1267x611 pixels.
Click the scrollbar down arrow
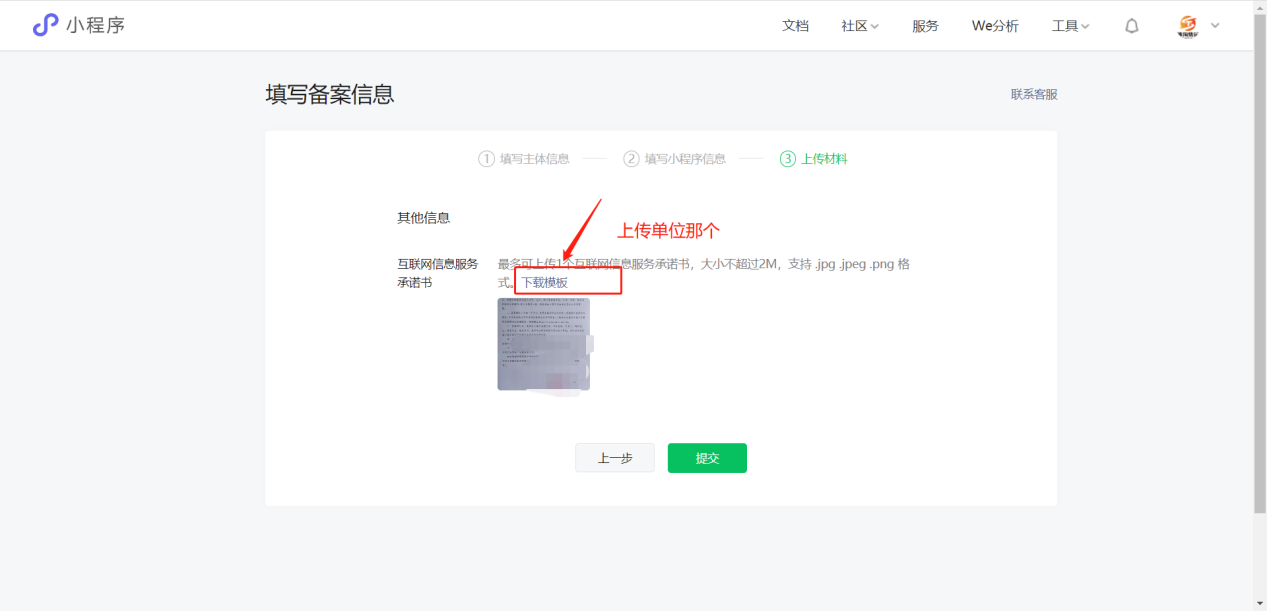1260,603
